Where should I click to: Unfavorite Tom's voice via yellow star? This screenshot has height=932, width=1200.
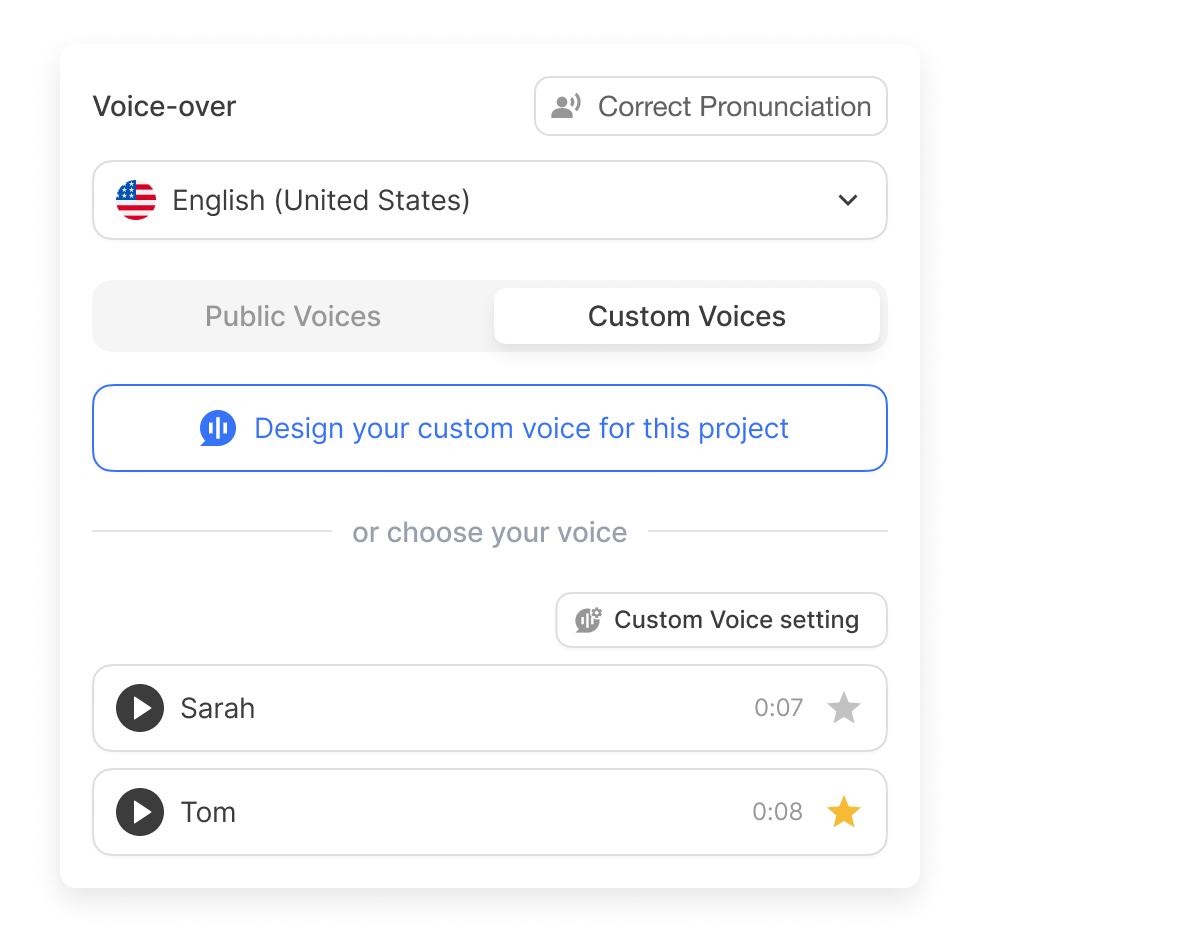(844, 812)
